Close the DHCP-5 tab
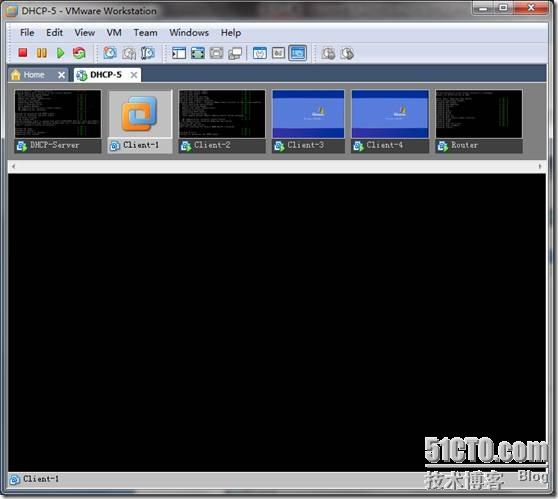Image resolution: width=558 pixels, height=499 pixels. [134, 75]
